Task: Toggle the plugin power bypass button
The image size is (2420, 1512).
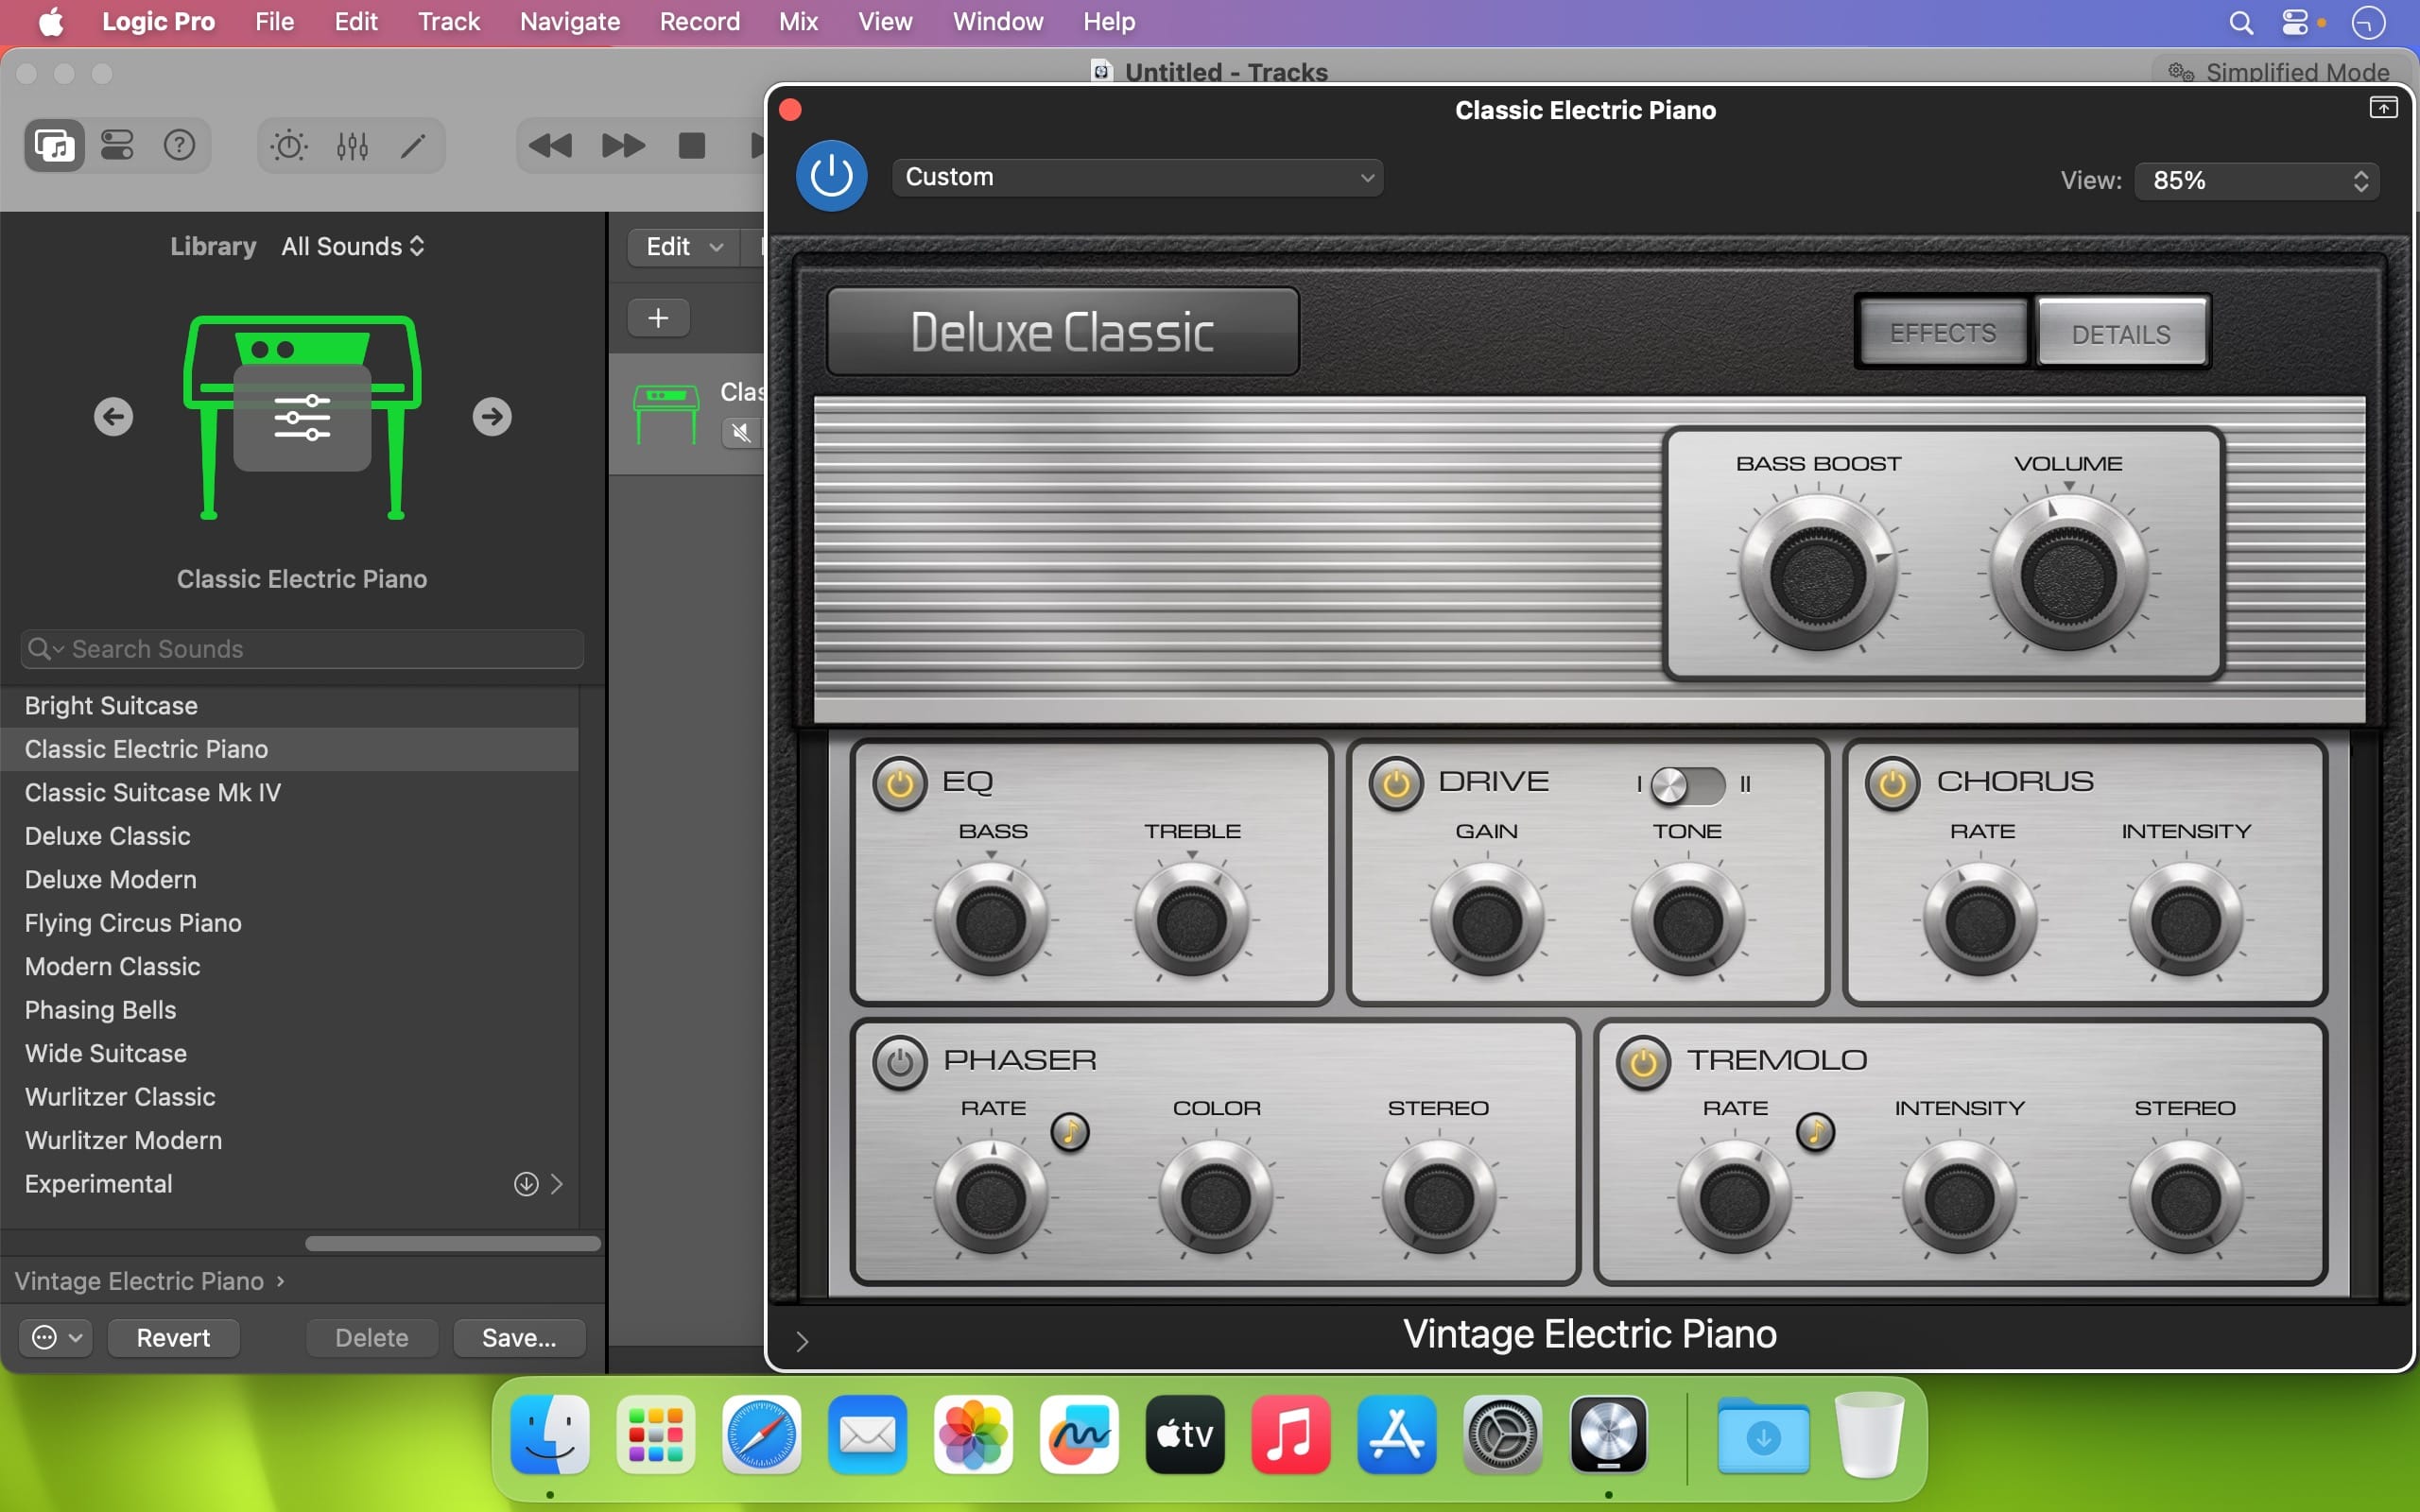Action: click(831, 176)
